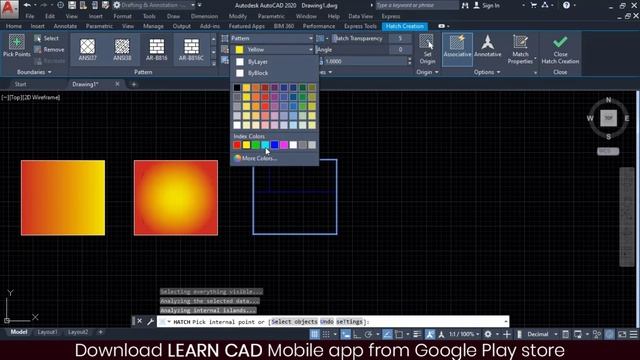Choose the AR-B816 hatch pattern
Viewport: 640px width, 360px height.
tap(157, 49)
